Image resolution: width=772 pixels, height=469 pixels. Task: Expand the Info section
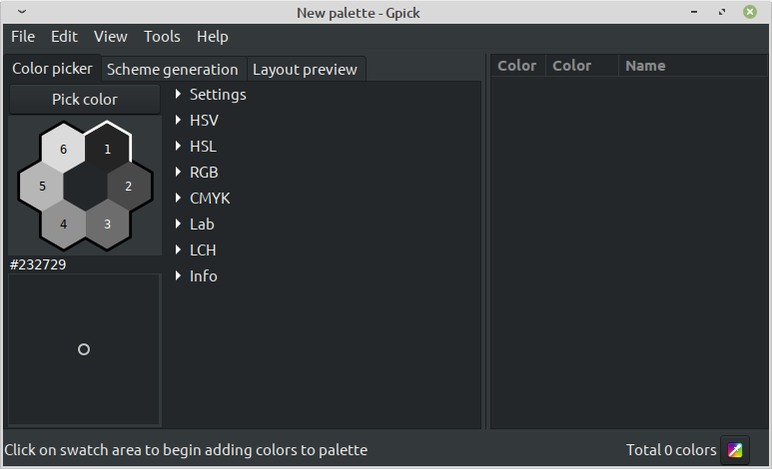click(x=196, y=276)
